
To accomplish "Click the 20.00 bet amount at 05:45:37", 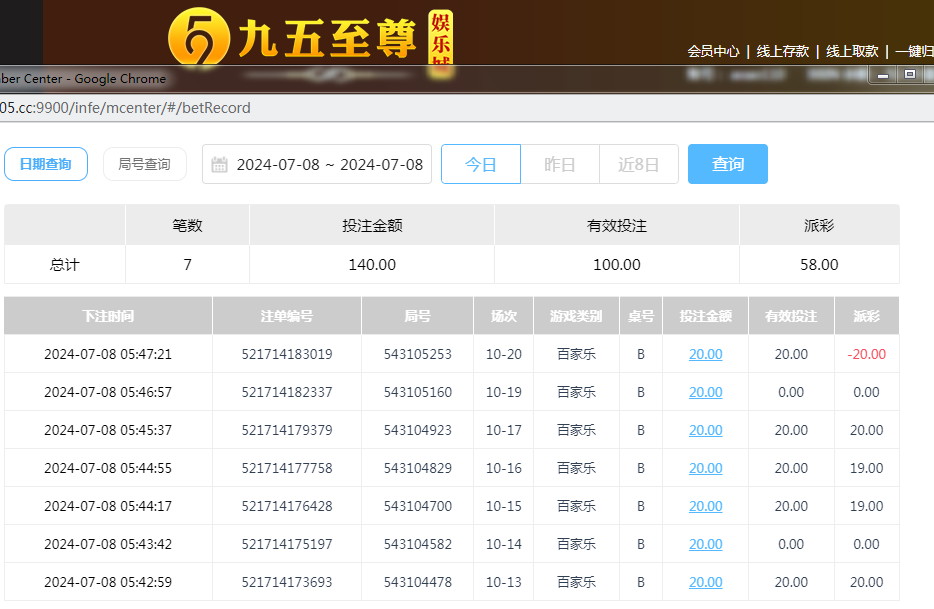I will click(705, 430).
